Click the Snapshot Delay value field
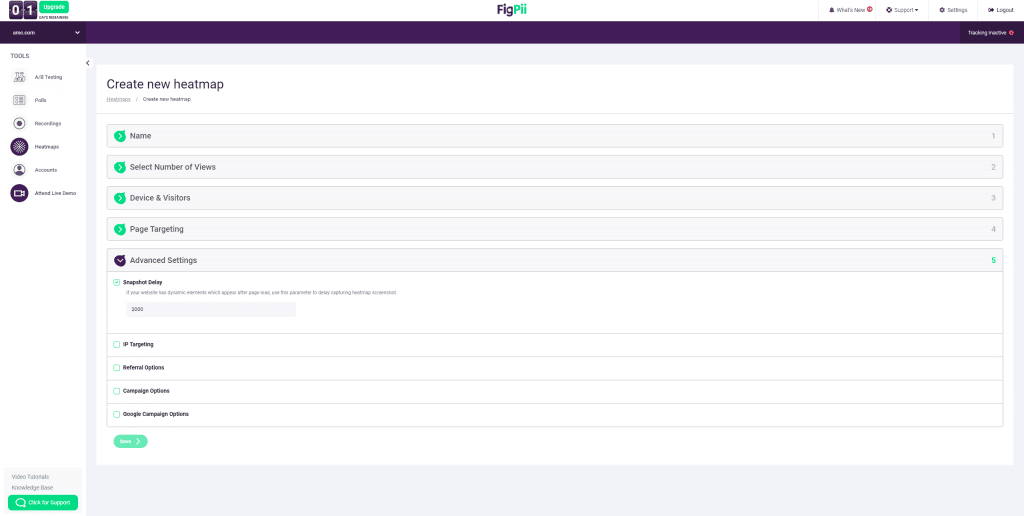The width and height of the screenshot is (1024, 516). tap(211, 309)
